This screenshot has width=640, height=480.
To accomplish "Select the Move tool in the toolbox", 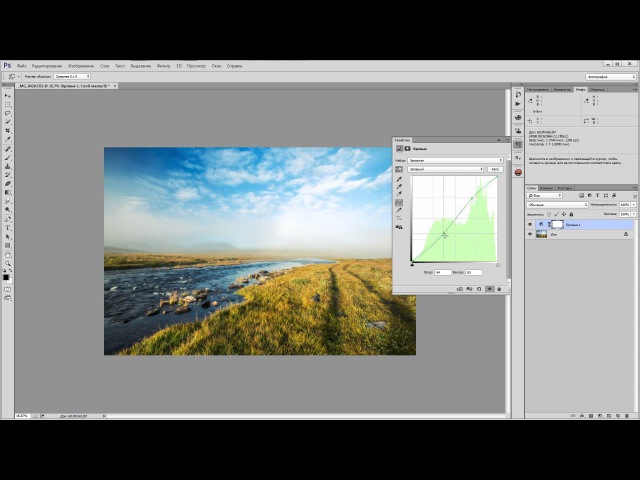I will pos(8,96).
